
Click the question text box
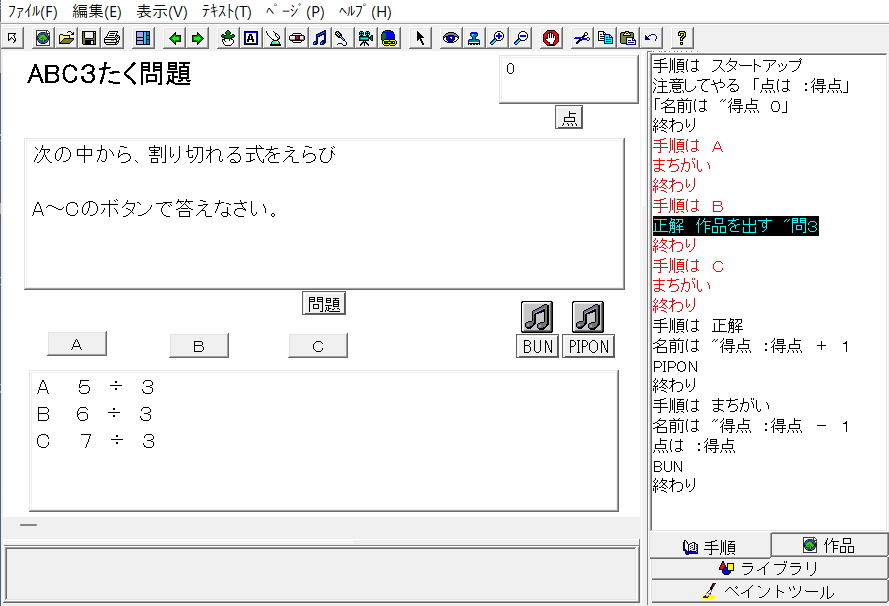(324, 214)
